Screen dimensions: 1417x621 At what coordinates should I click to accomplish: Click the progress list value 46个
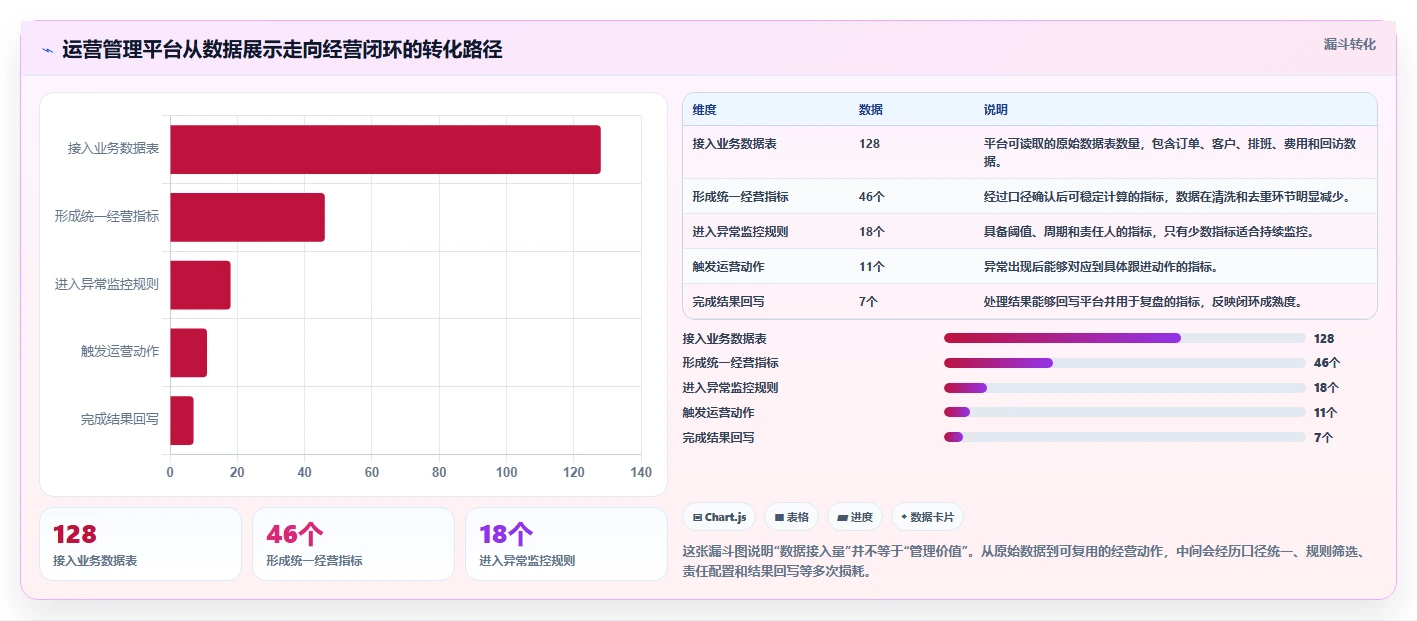pyautogui.click(x=1327, y=363)
